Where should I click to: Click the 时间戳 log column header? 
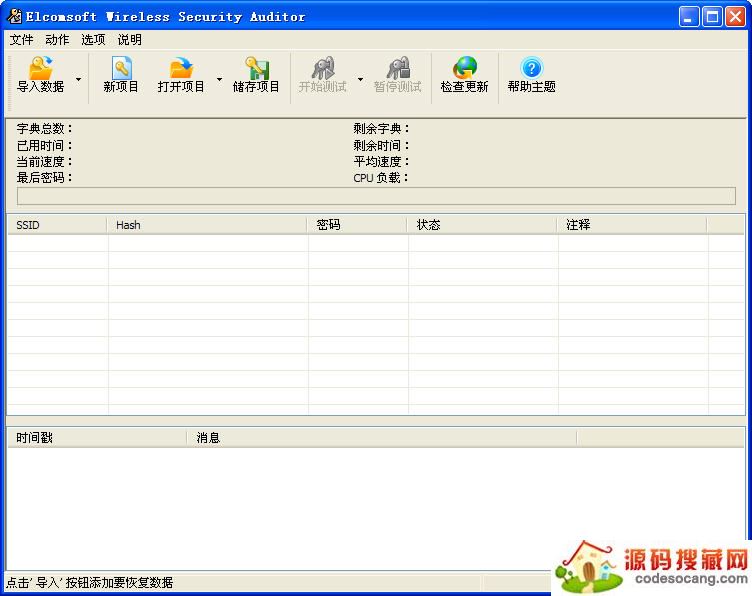tap(96, 437)
